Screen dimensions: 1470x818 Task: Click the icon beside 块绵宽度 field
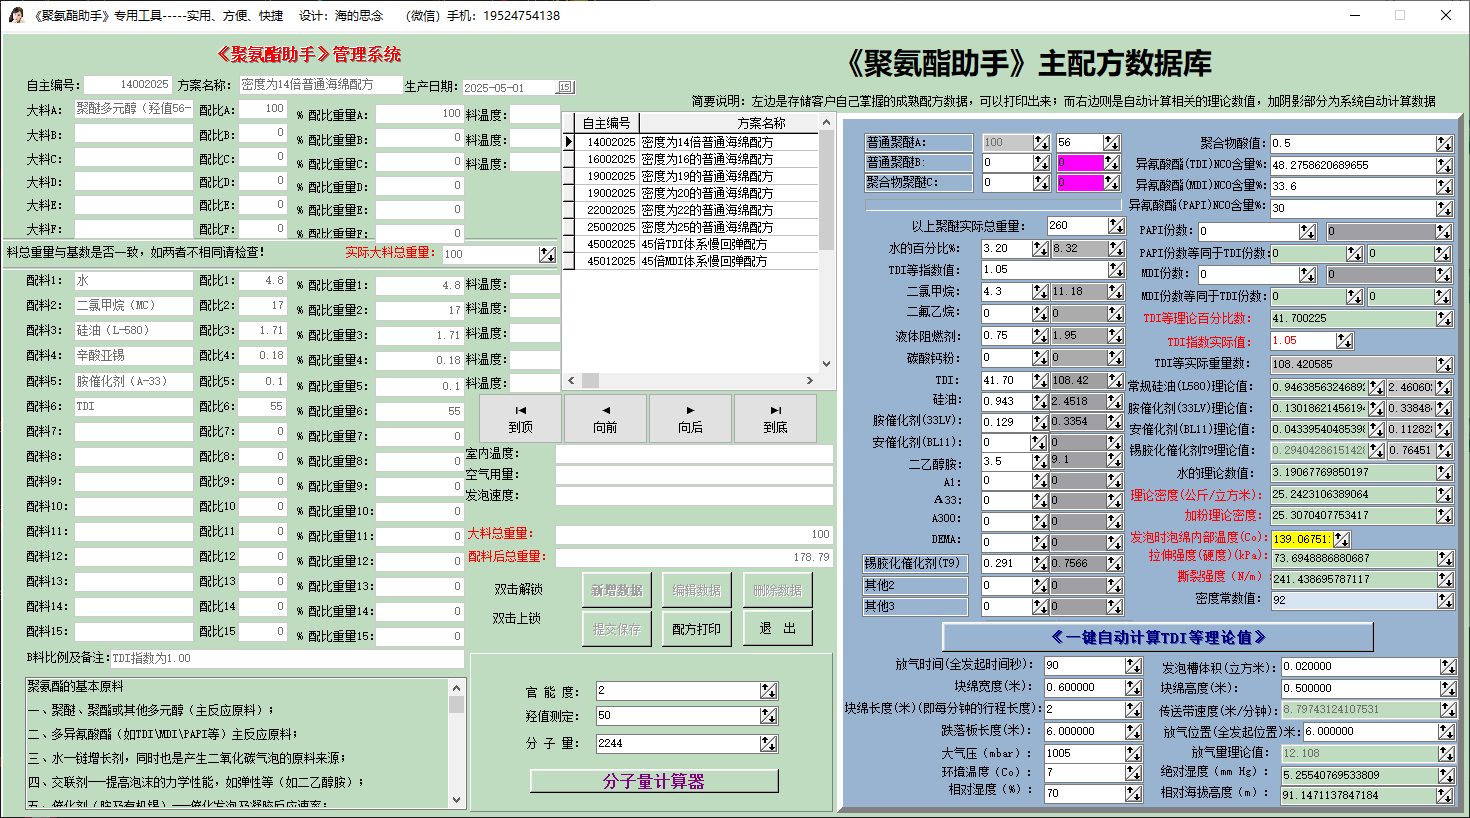(x=1133, y=688)
